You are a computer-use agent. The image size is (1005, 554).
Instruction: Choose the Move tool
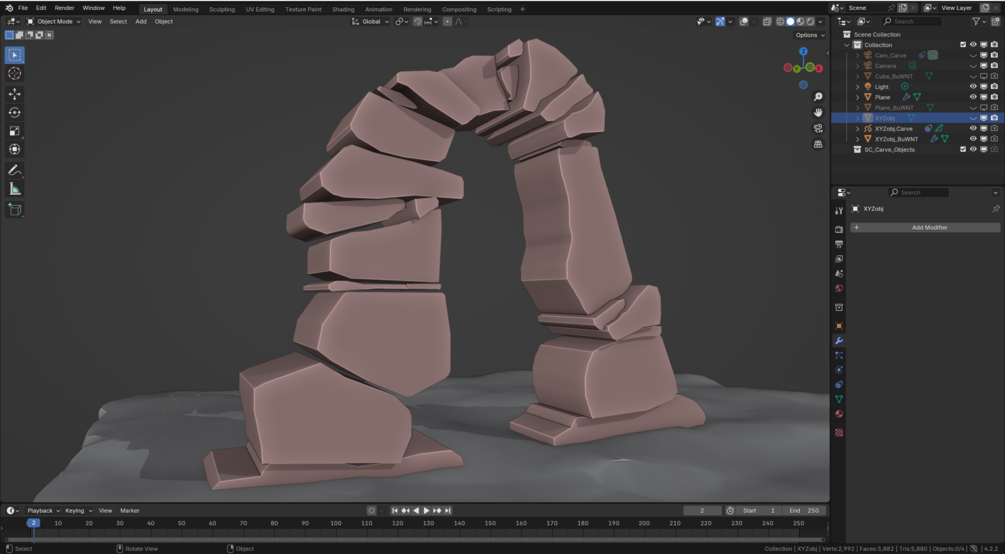point(14,94)
